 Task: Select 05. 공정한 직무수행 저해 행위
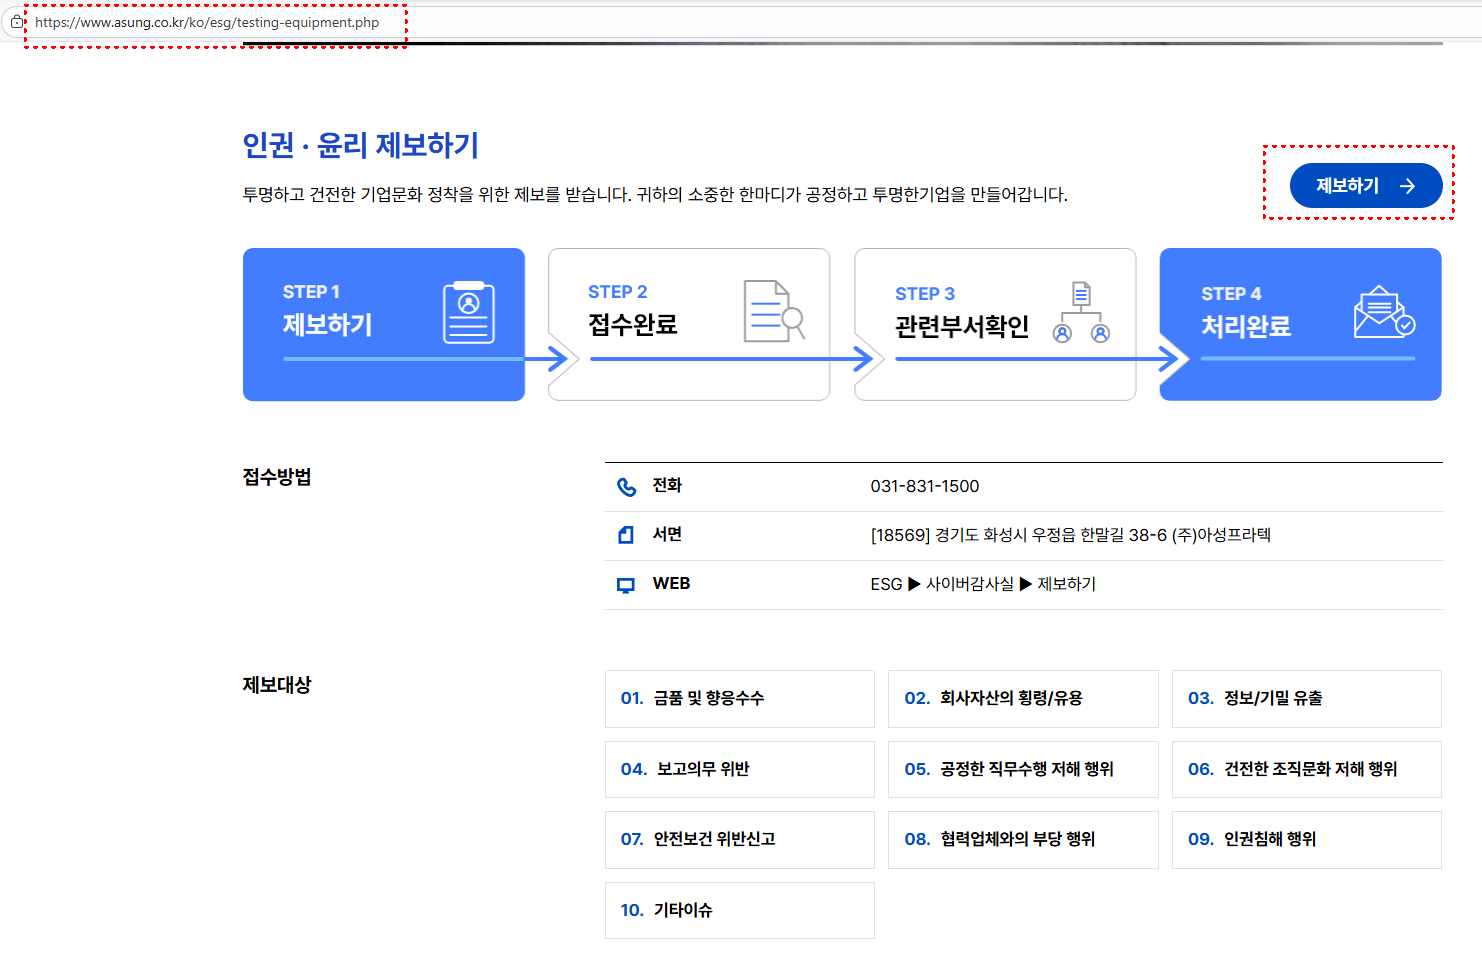1022,769
